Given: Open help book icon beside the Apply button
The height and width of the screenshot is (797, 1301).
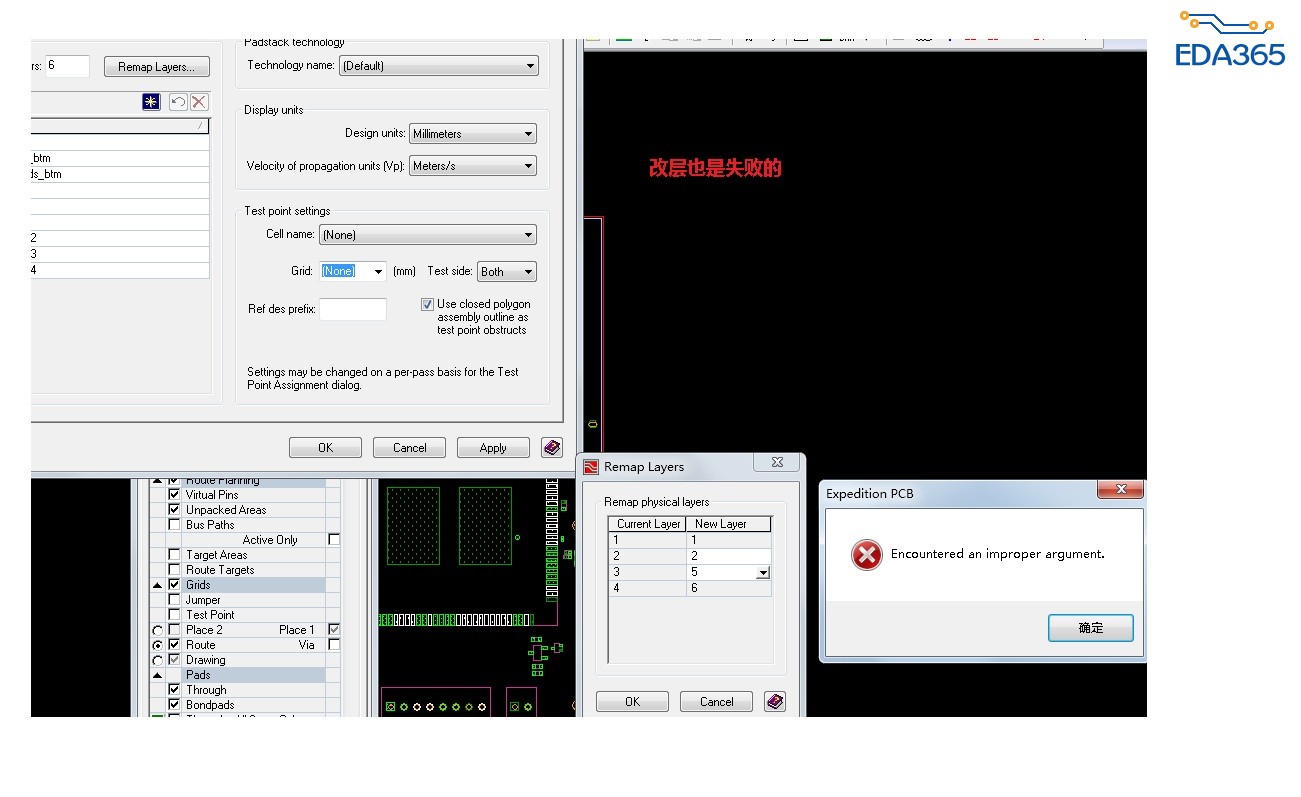Looking at the screenshot, I should [552, 448].
